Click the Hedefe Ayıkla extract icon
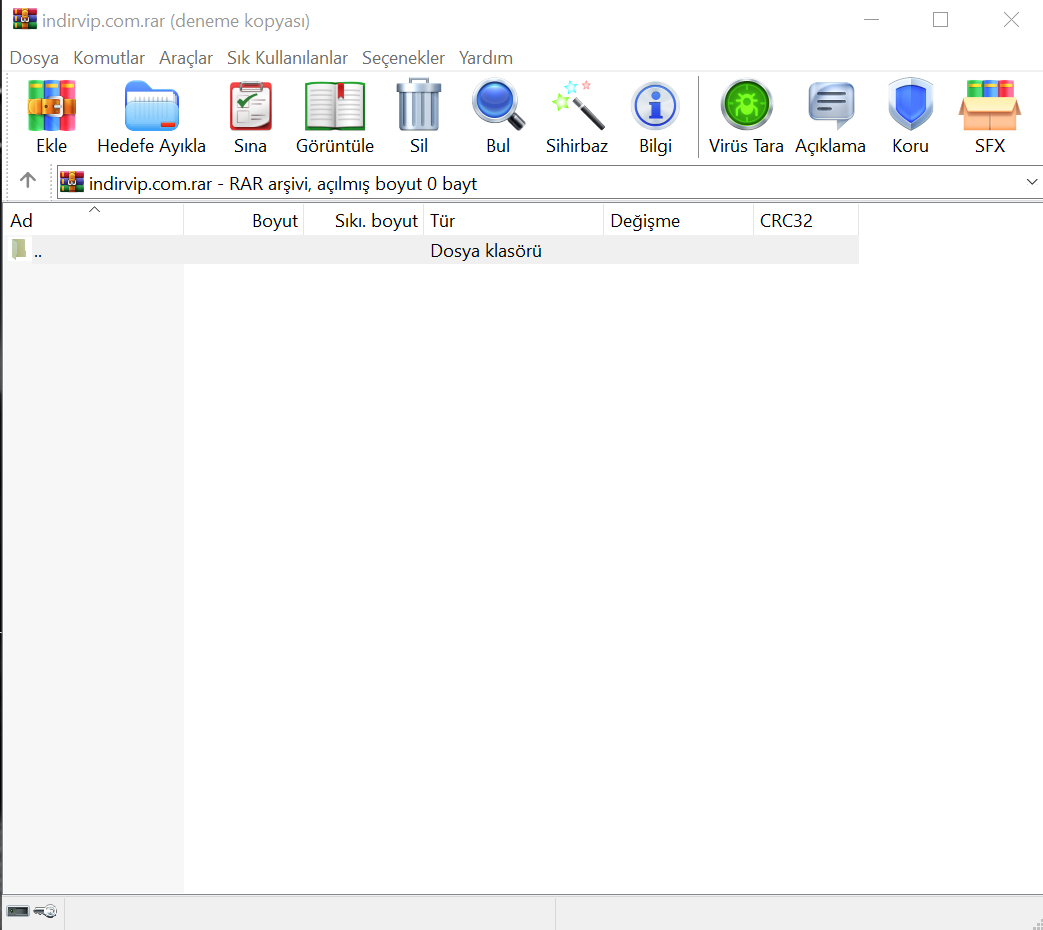The height and width of the screenshot is (930, 1043). (x=151, y=107)
